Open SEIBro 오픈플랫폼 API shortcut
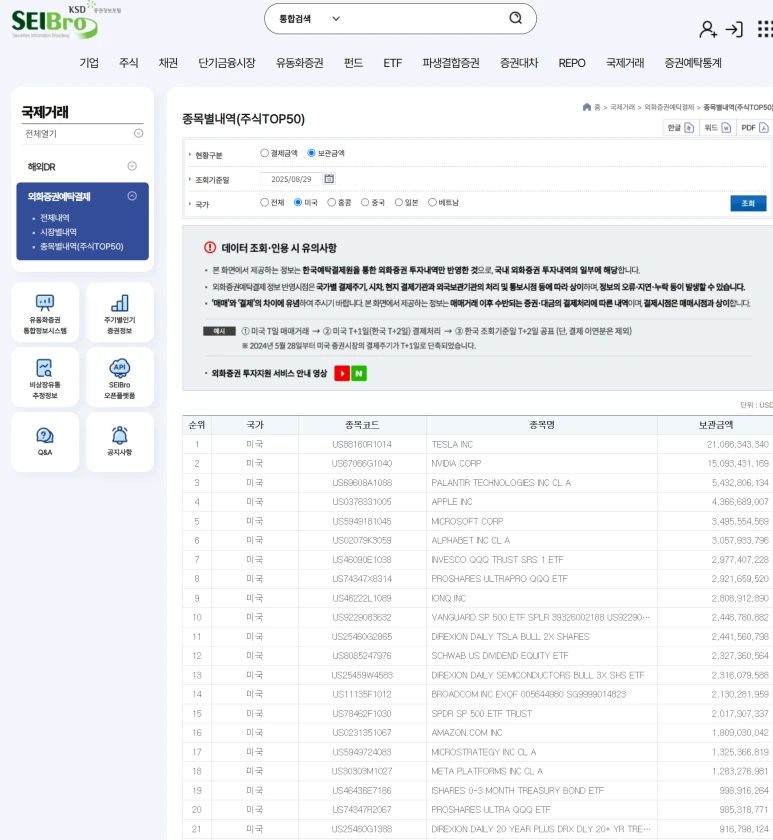Screen dimensions: 773x840 pyautogui.click(x=119, y=378)
